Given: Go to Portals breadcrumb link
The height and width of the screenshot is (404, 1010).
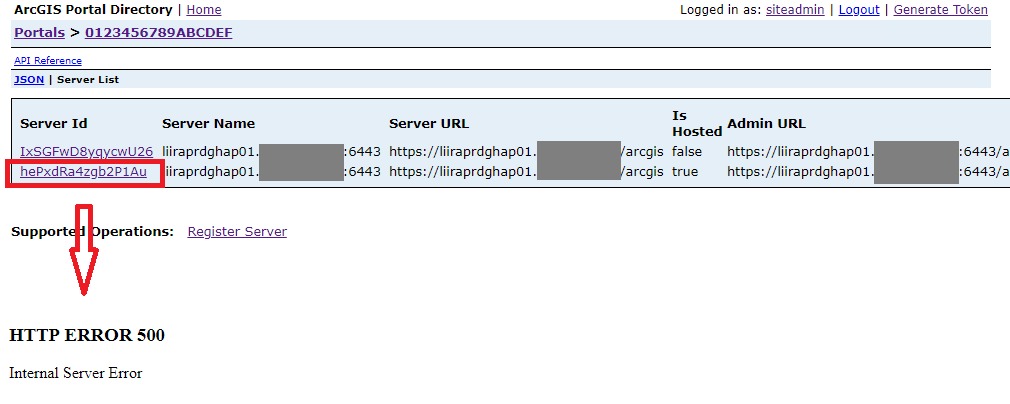Looking at the screenshot, I should 39,33.
